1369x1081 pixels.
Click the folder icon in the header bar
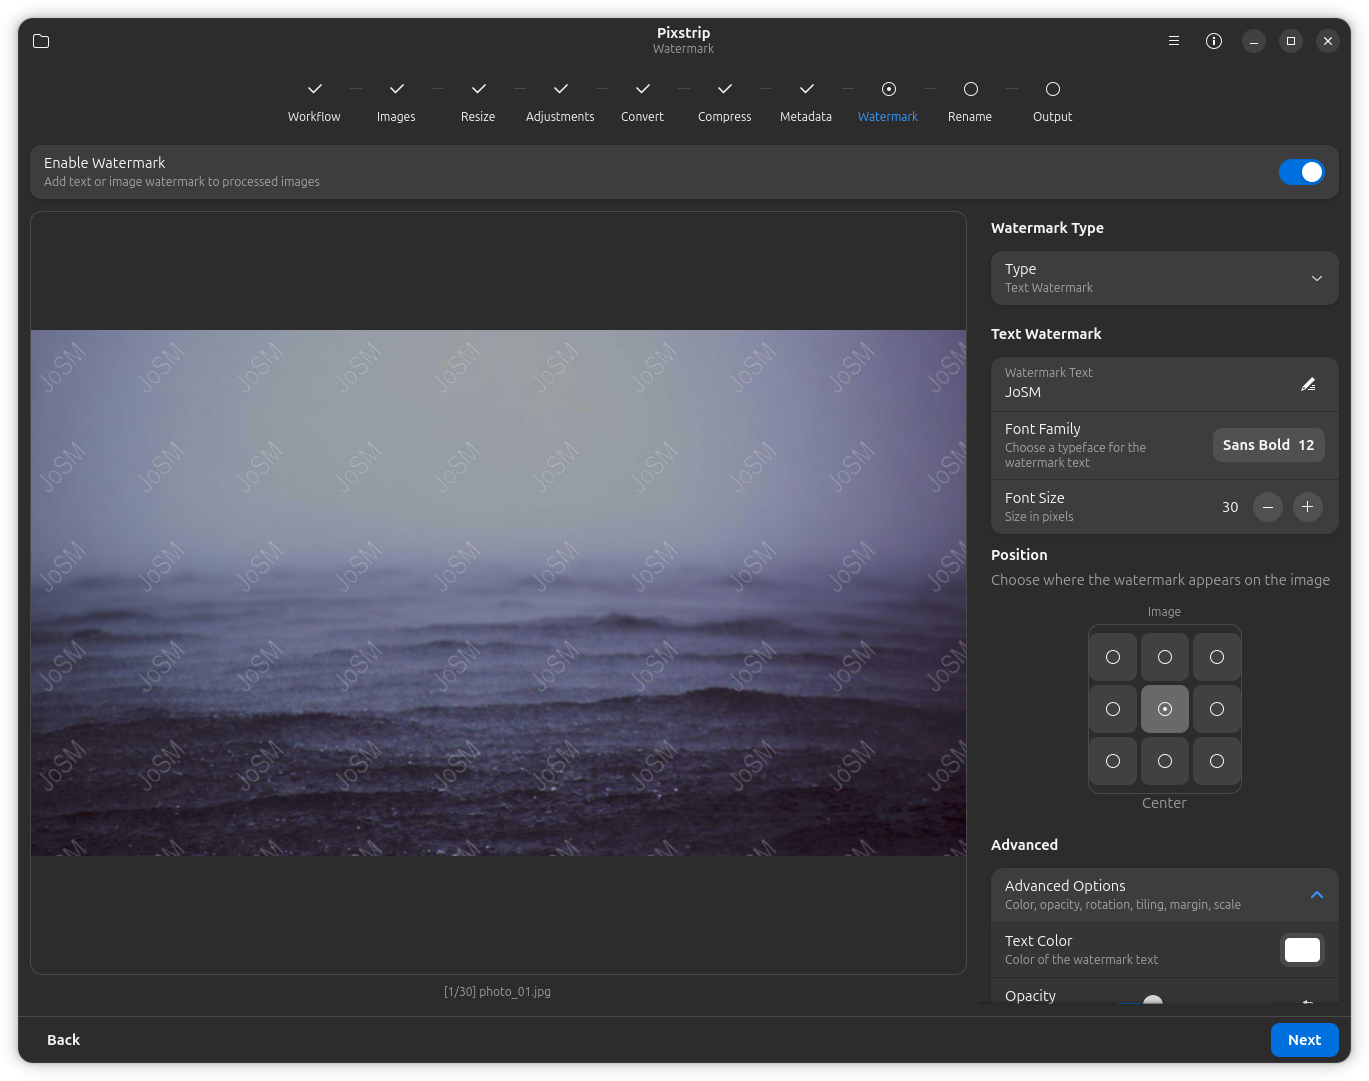[41, 41]
